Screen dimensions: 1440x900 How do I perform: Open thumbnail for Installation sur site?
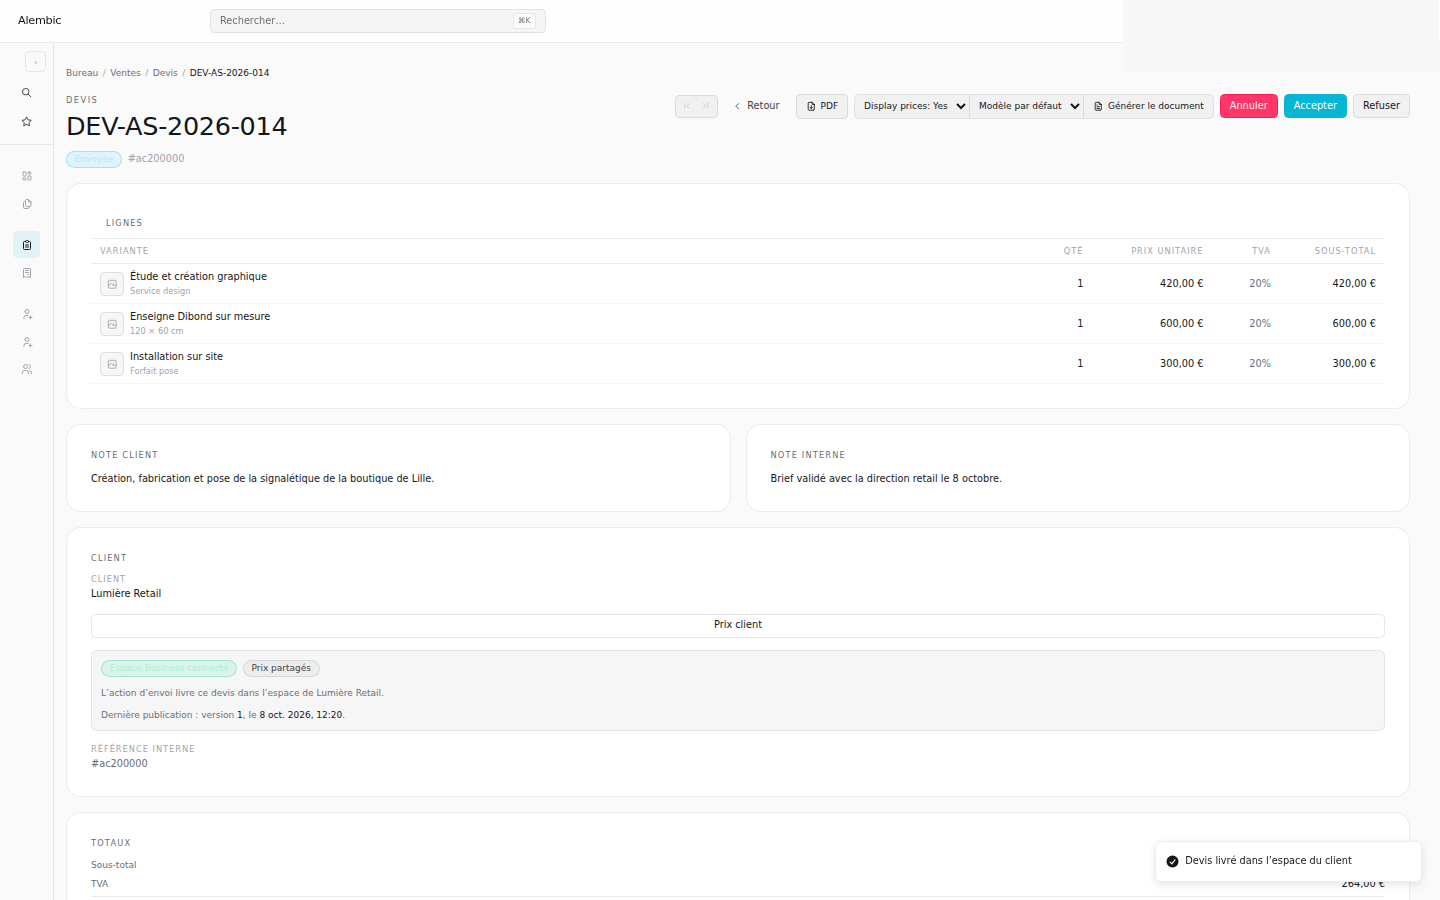point(112,364)
